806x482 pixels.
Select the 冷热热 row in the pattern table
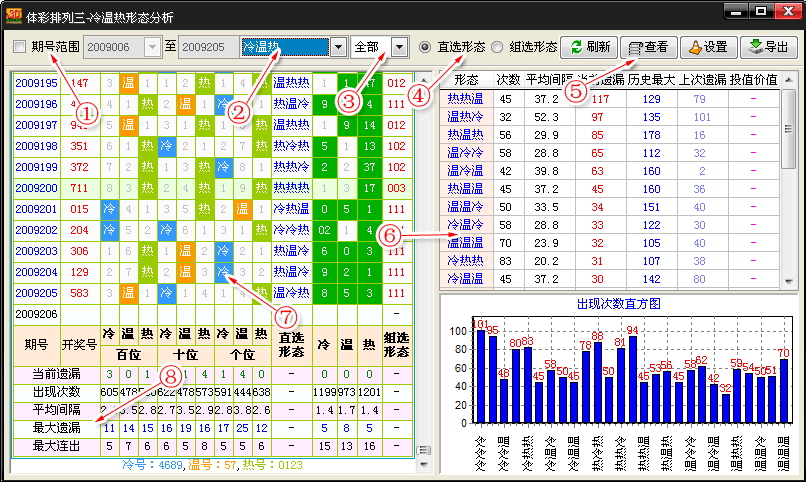coord(610,261)
